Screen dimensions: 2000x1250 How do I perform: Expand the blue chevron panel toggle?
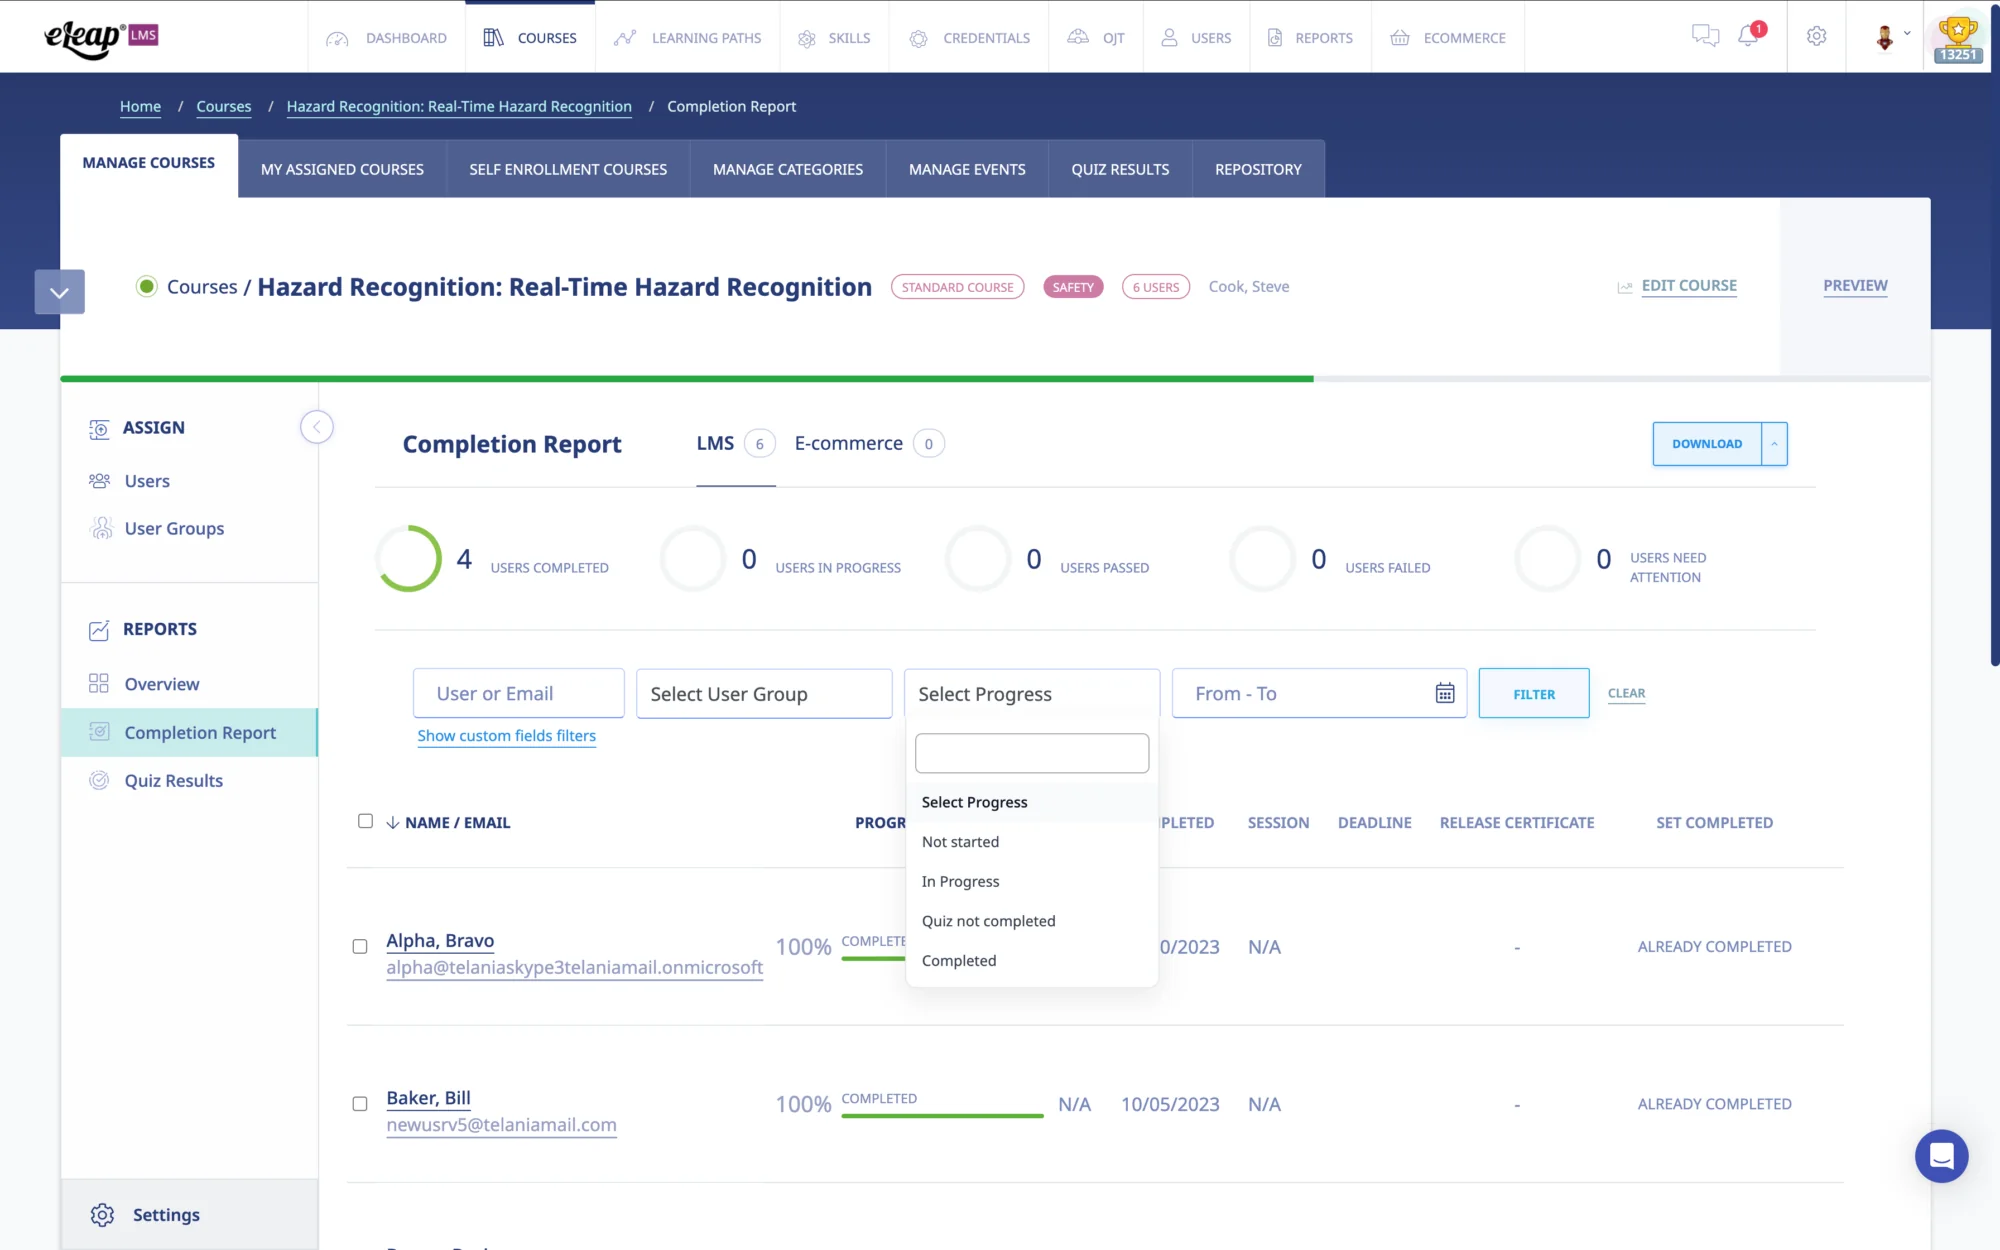[59, 292]
